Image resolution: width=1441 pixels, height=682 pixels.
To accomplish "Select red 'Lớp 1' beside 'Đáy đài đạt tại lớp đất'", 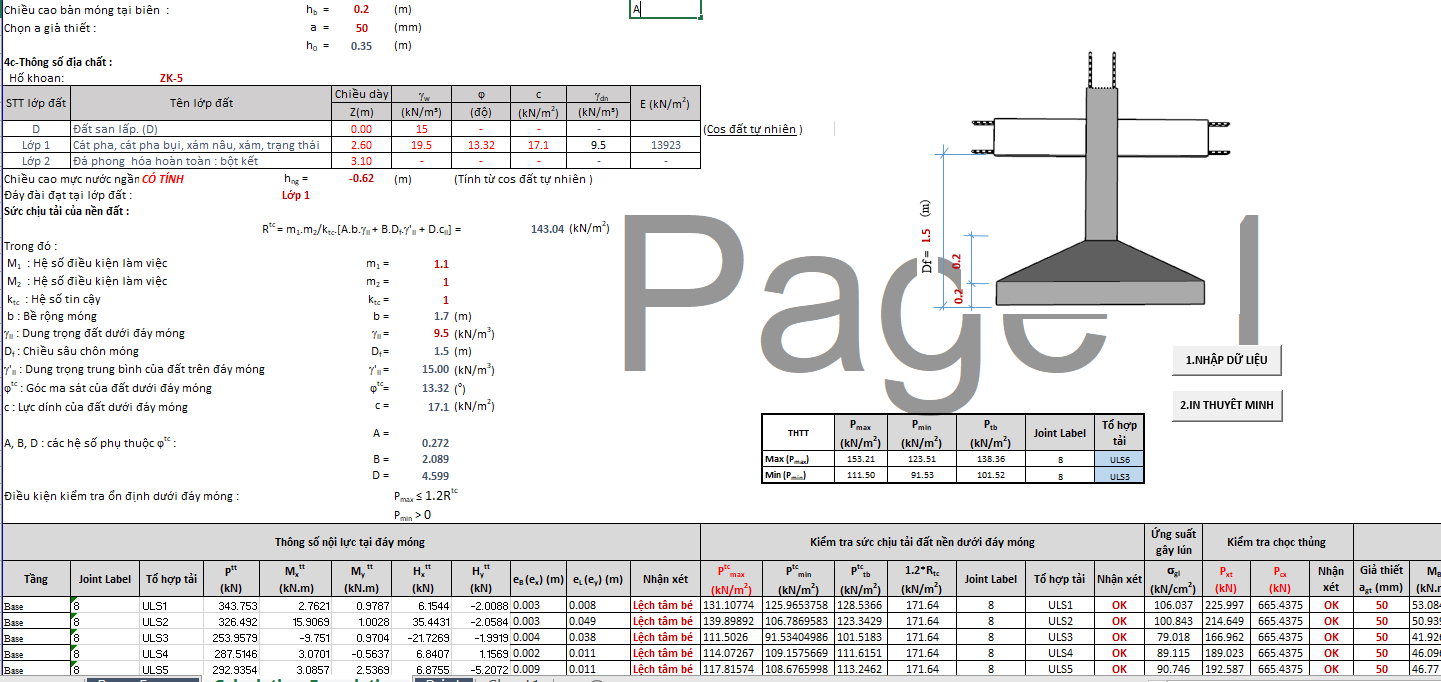I will tap(296, 195).
